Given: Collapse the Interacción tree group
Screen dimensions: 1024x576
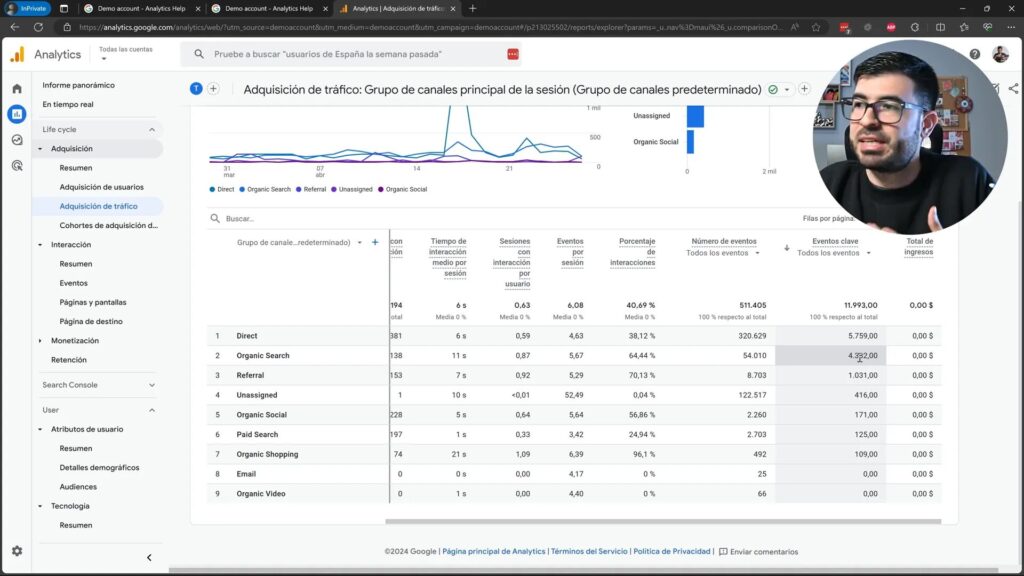Looking at the screenshot, I should click(40, 245).
